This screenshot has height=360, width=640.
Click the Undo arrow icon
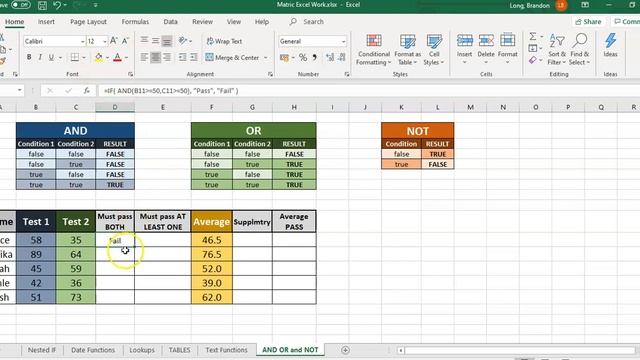pyautogui.click(x=57, y=5)
